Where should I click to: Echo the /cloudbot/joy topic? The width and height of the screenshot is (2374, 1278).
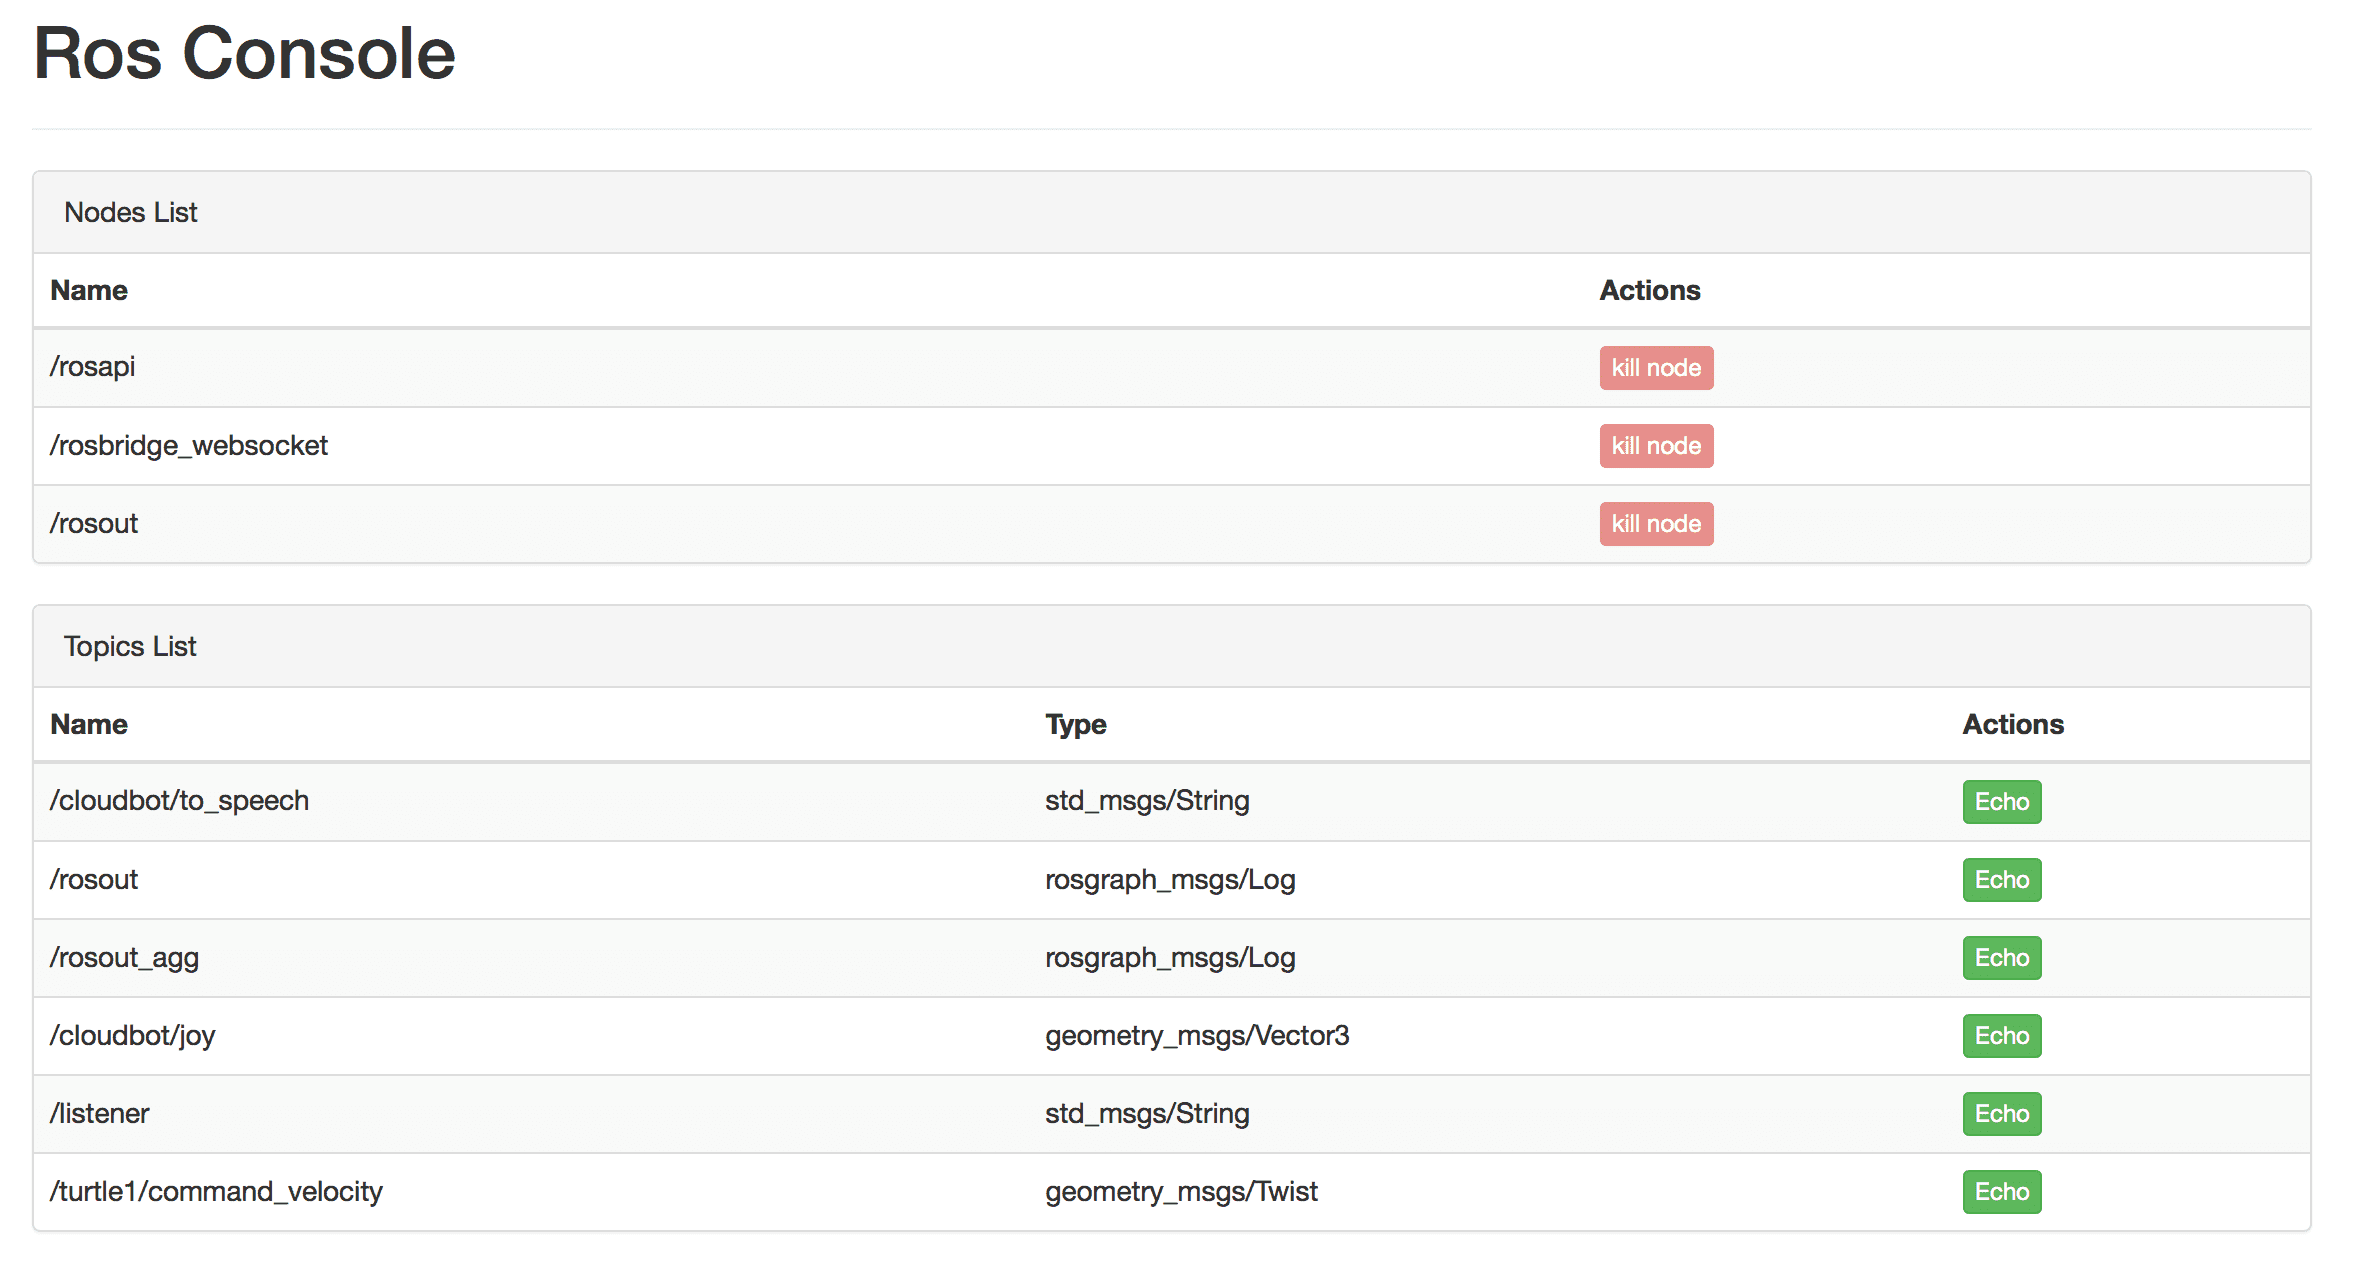[x=2001, y=1036]
